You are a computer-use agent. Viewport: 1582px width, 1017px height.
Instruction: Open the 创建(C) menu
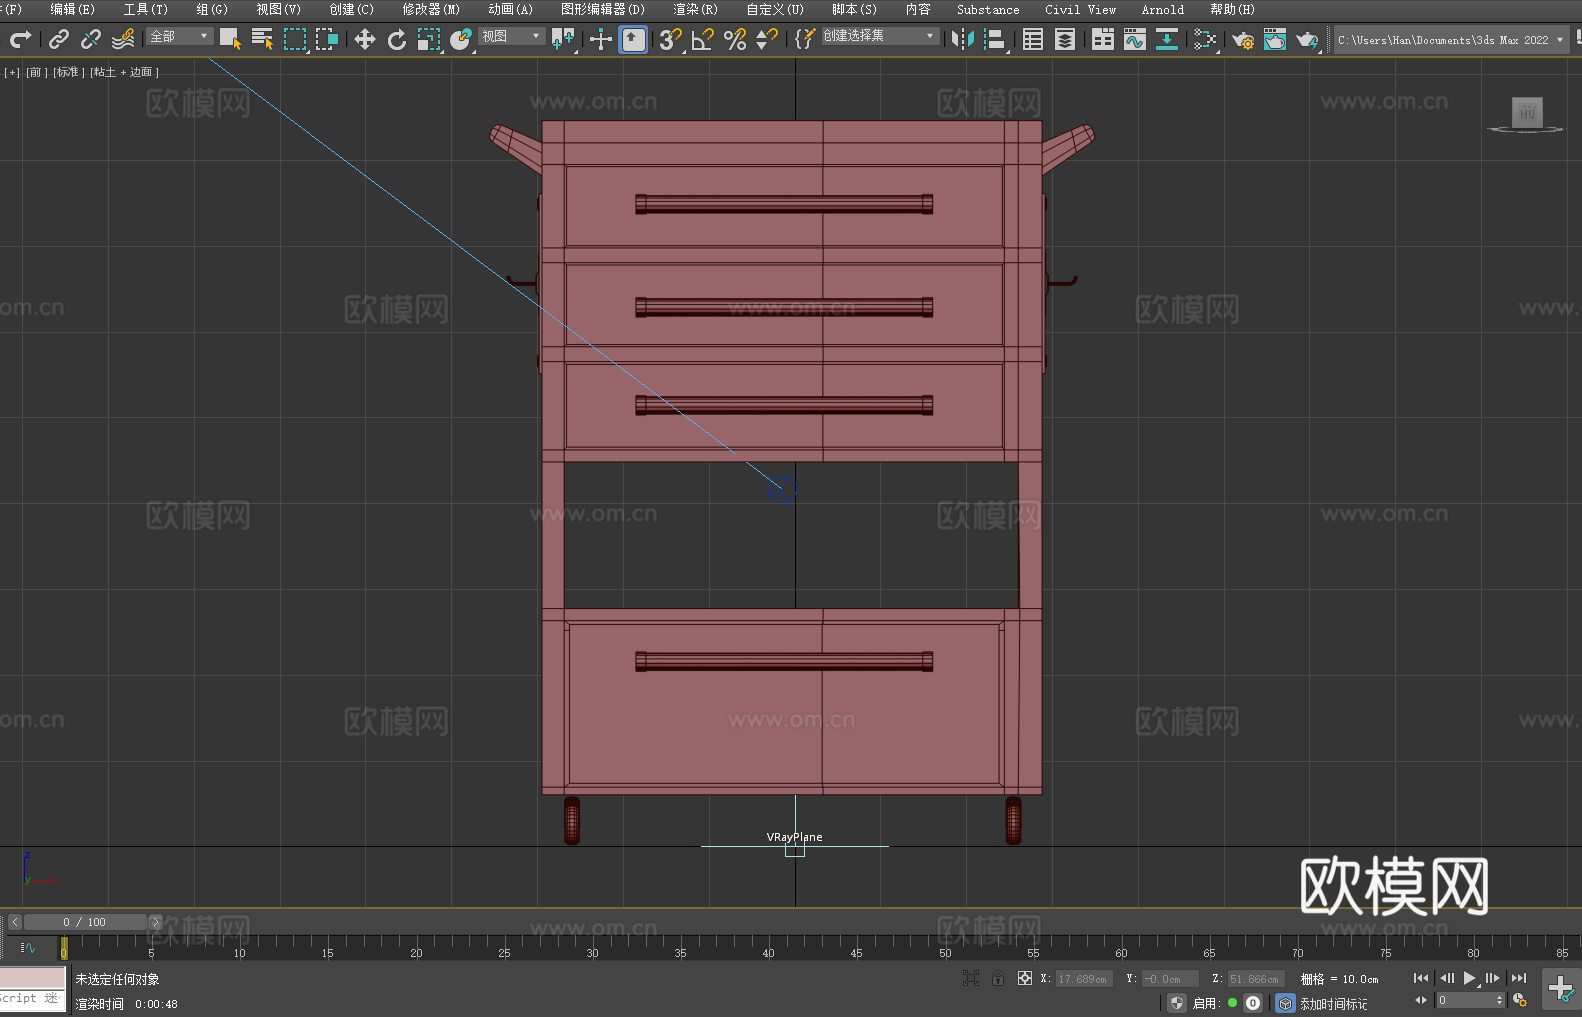pos(351,9)
